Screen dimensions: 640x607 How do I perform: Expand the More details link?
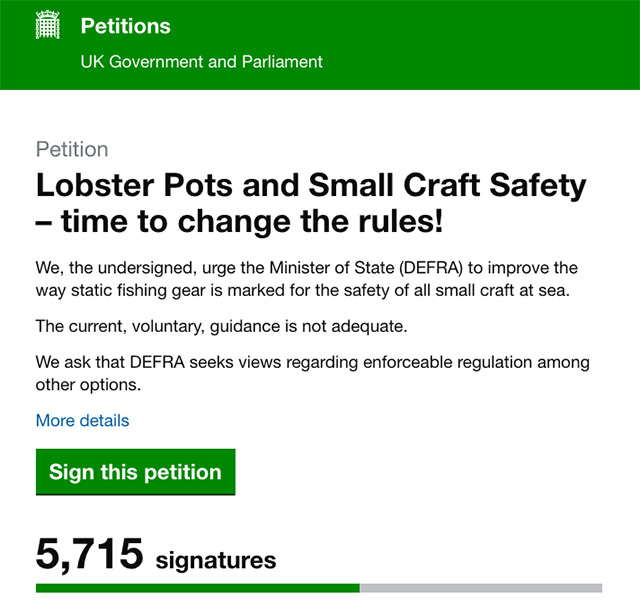[82, 420]
